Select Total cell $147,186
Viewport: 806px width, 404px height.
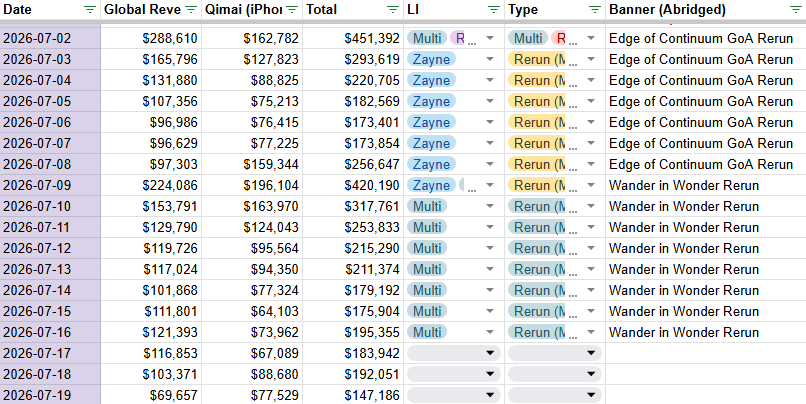click(353, 395)
